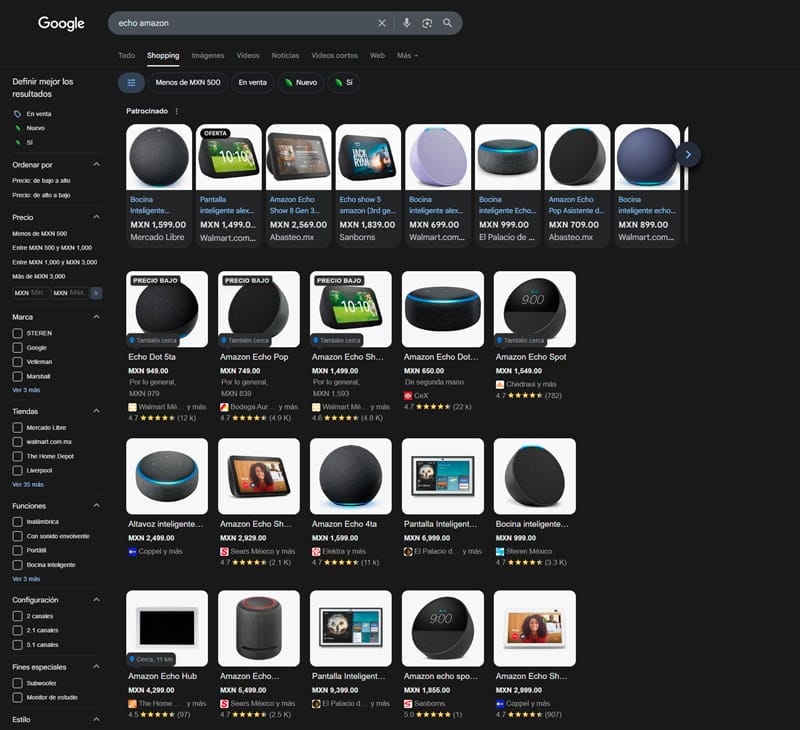
Task: Click the Steren México store icon
Action: coord(500,551)
